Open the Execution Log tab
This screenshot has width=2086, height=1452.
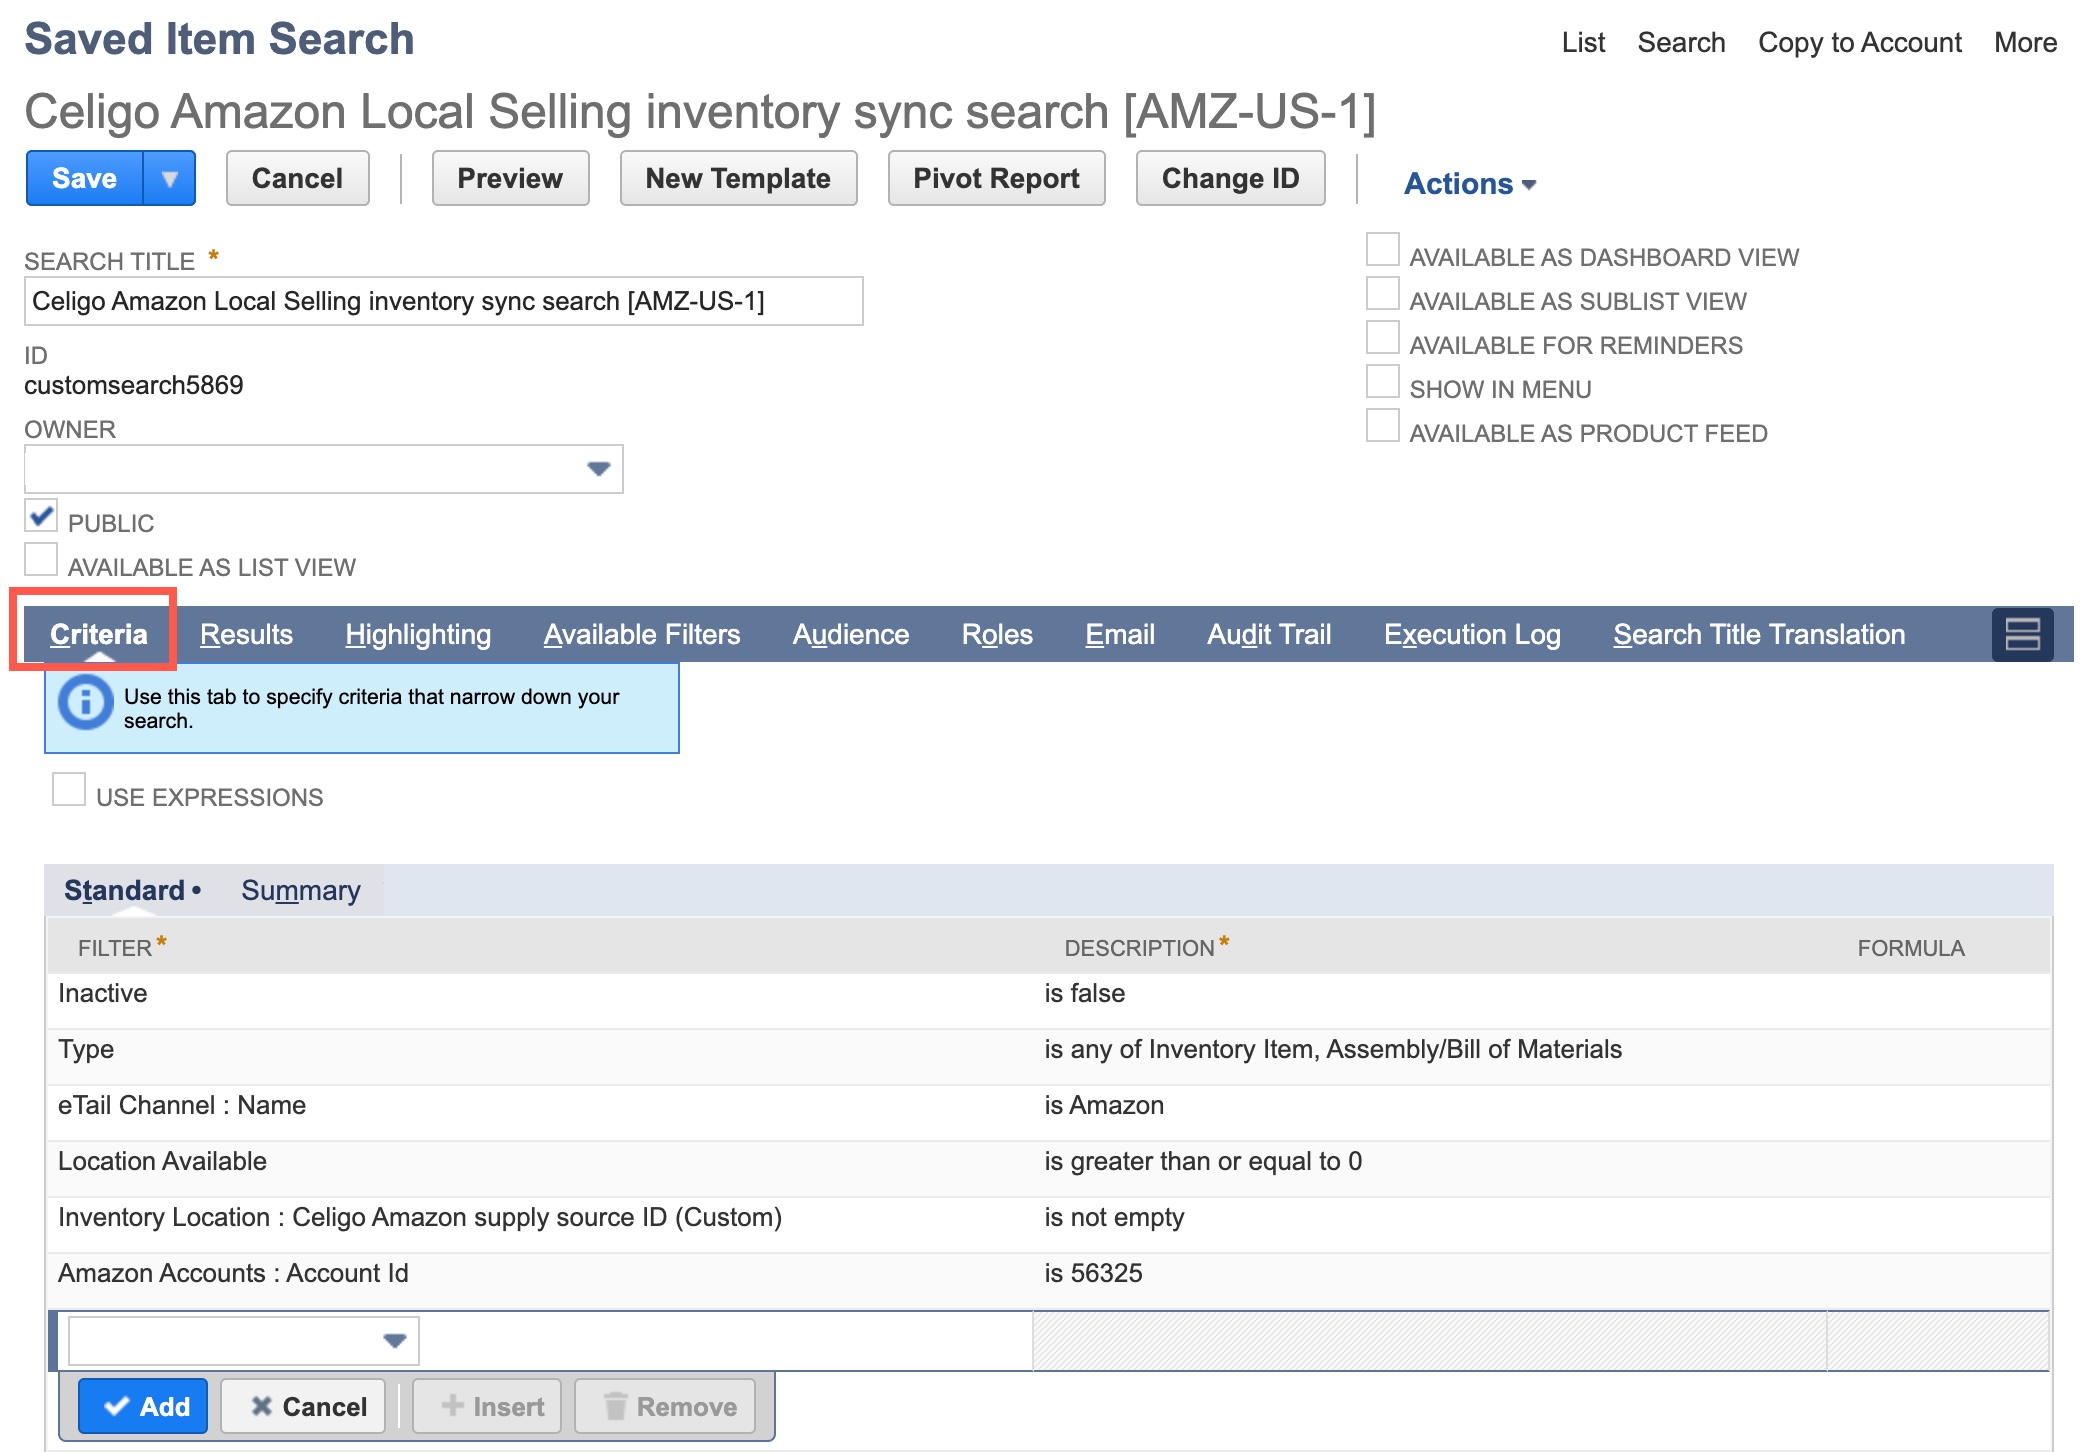1472,634
